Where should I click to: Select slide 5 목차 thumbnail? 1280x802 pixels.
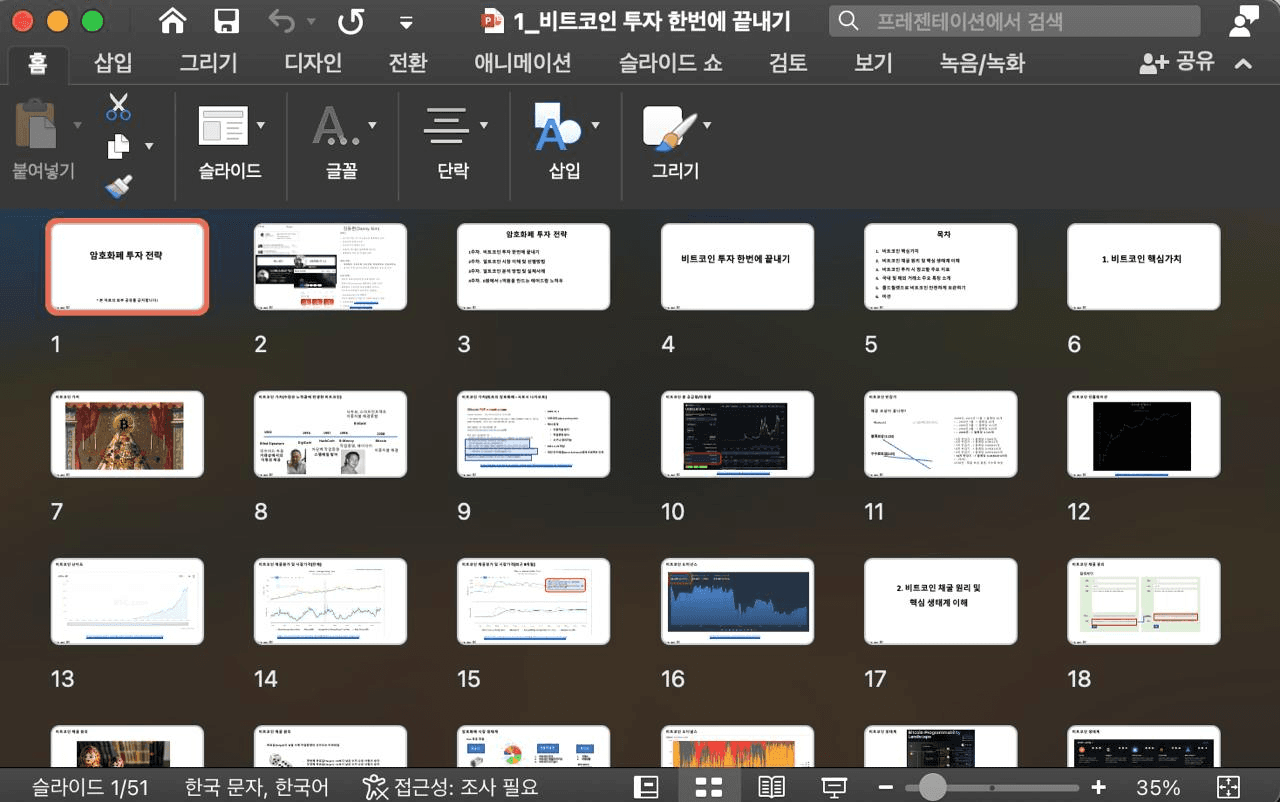point(941,266)
